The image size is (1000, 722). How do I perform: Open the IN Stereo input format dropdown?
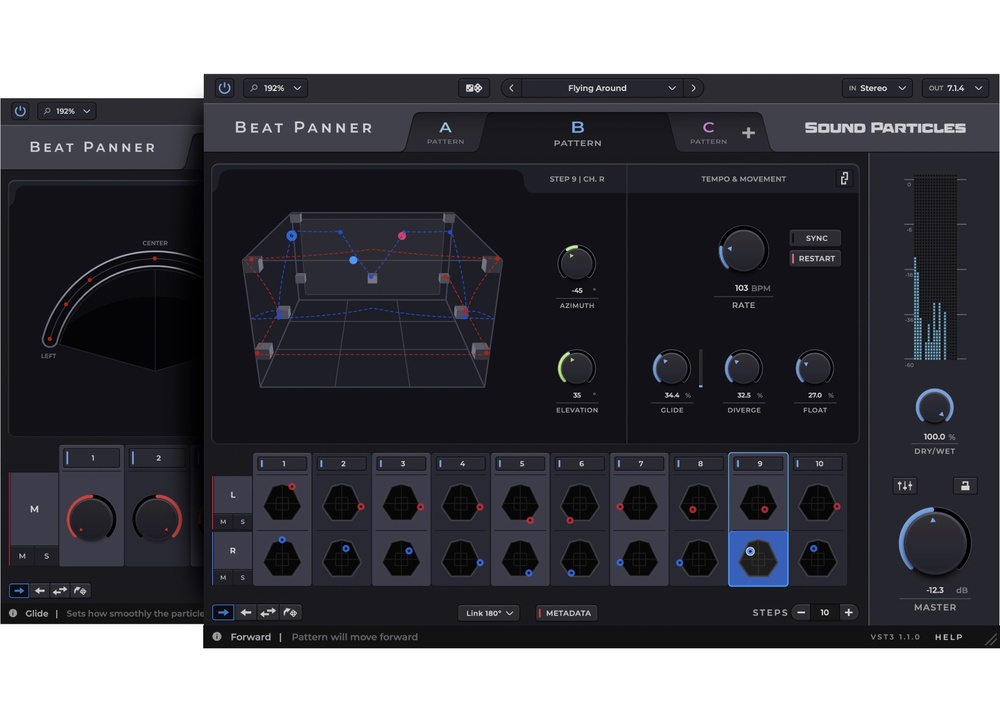coord(878,88)
